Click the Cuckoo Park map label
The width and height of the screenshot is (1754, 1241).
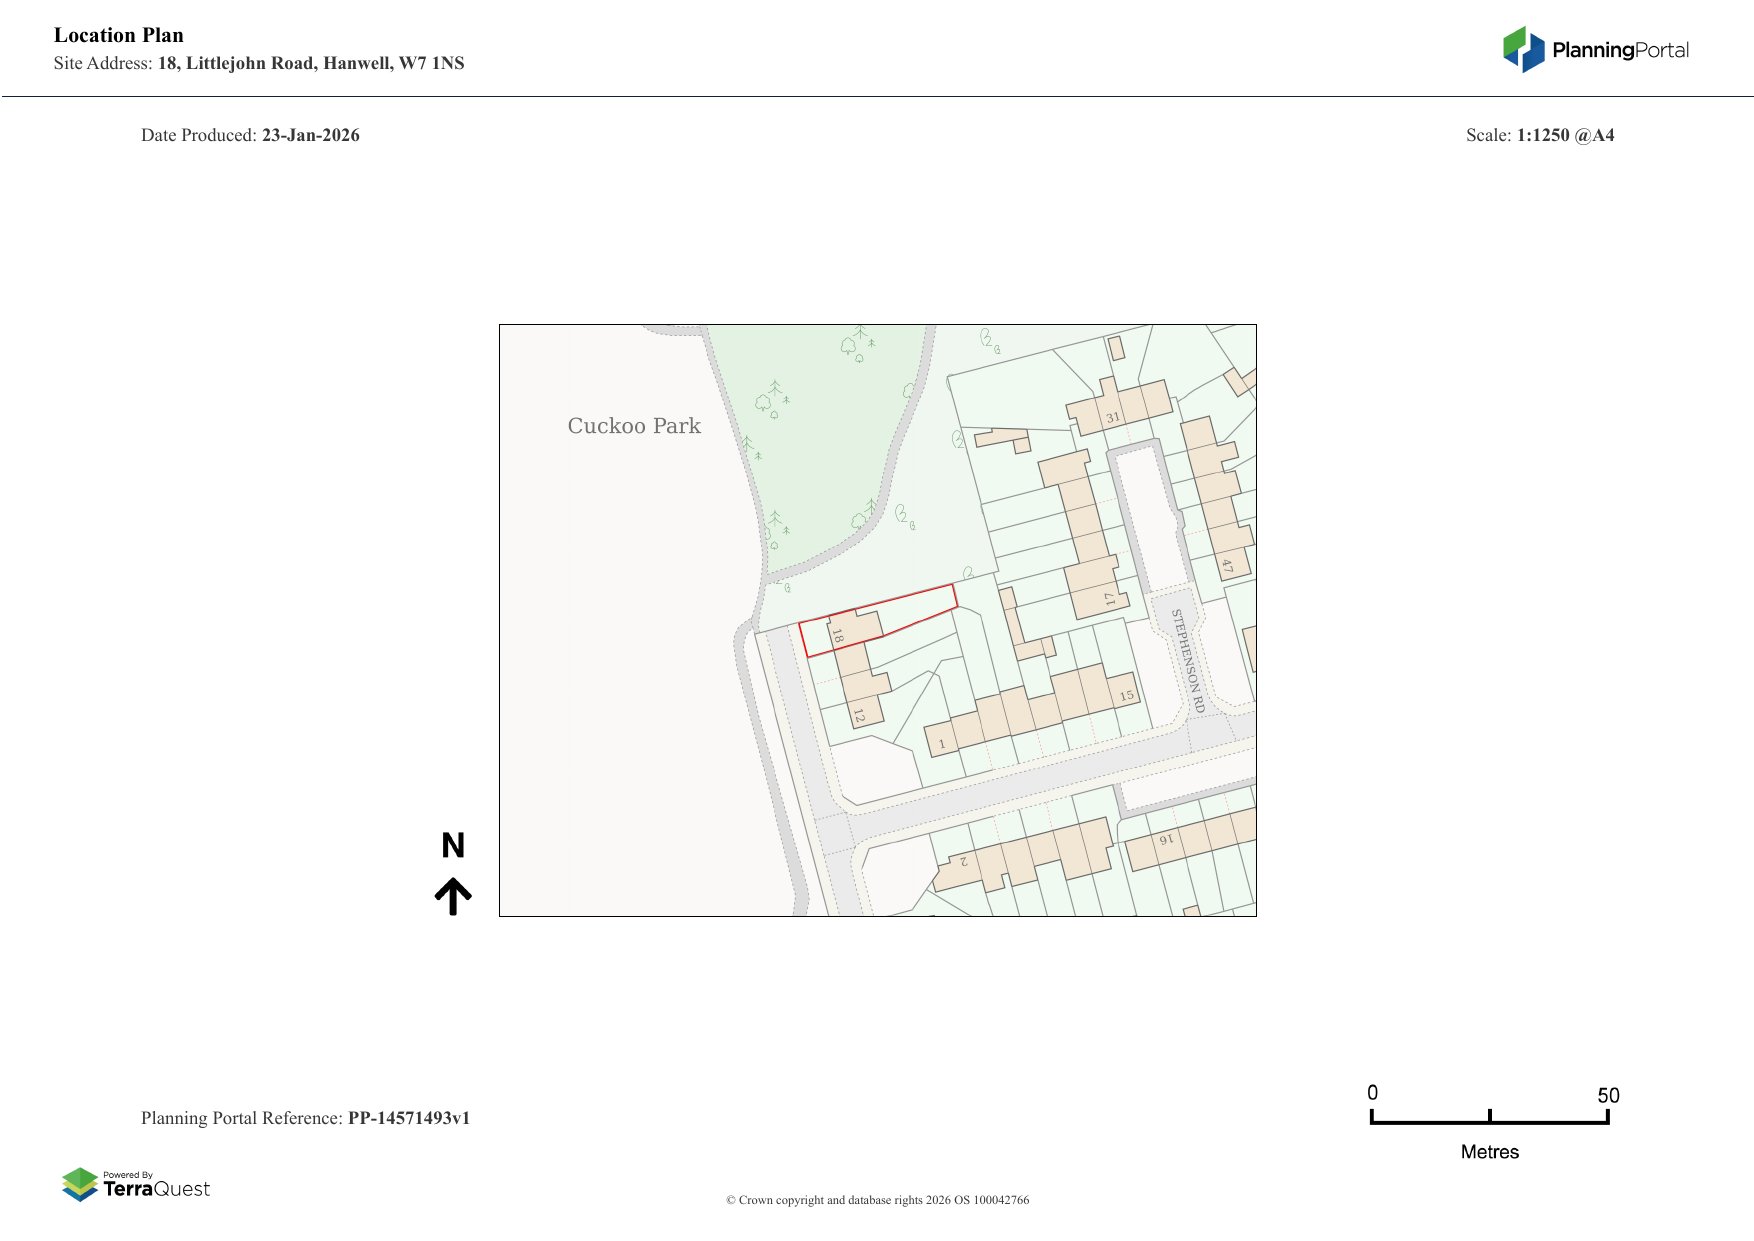[x=634, y=426]
